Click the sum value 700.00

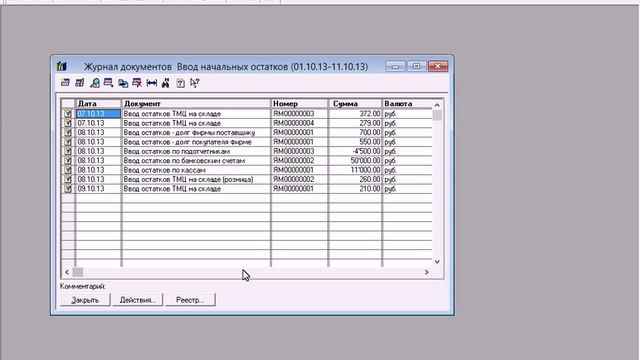[x=370, y=133]
